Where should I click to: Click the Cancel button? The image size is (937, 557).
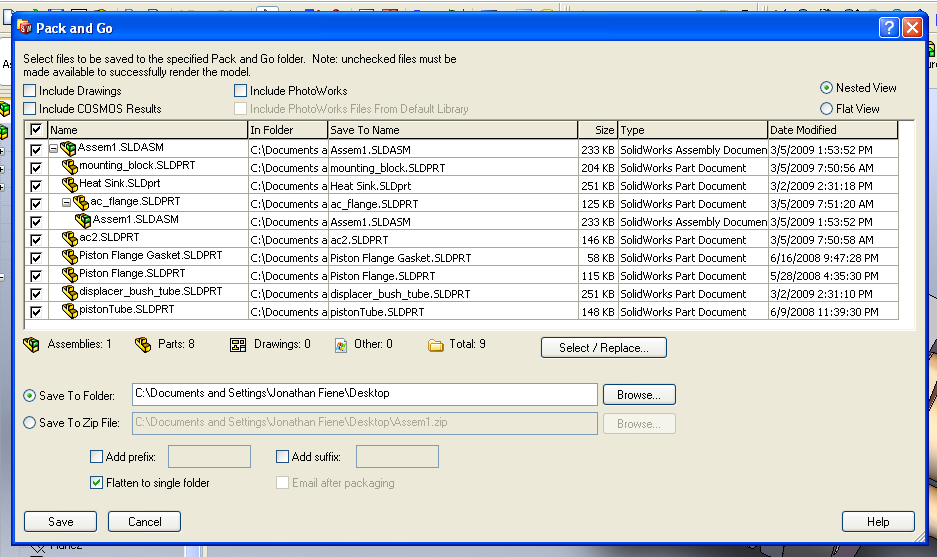click(x=145, y=522)
